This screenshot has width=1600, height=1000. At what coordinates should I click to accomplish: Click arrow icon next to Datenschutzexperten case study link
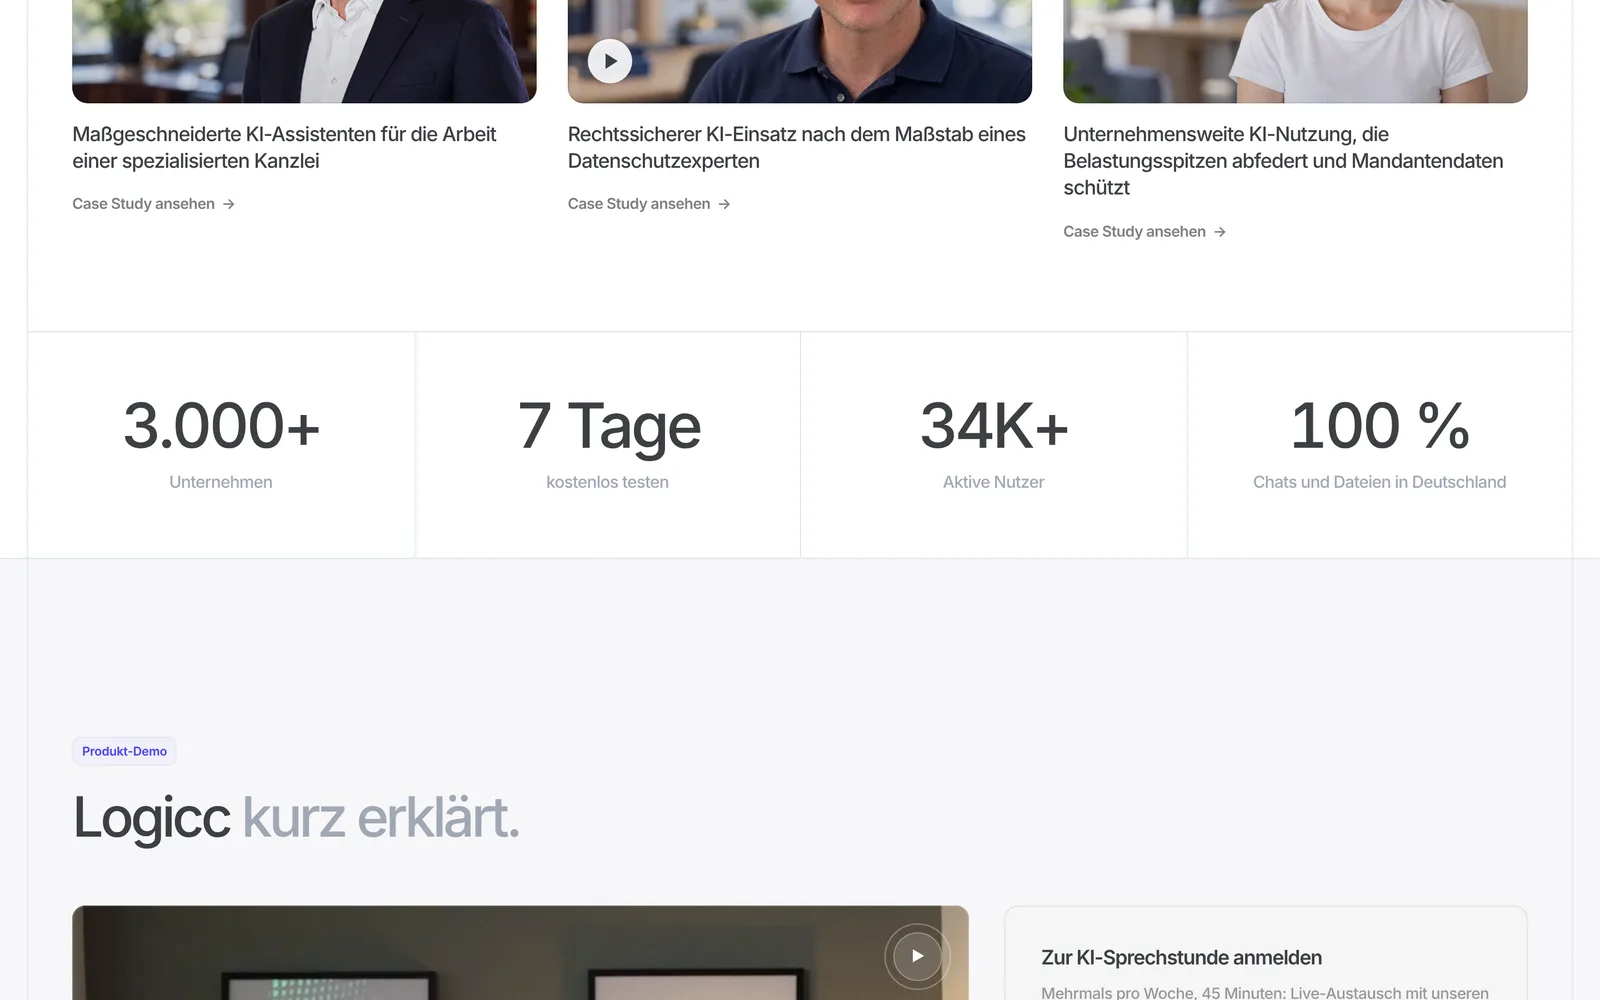click(724, 204)
